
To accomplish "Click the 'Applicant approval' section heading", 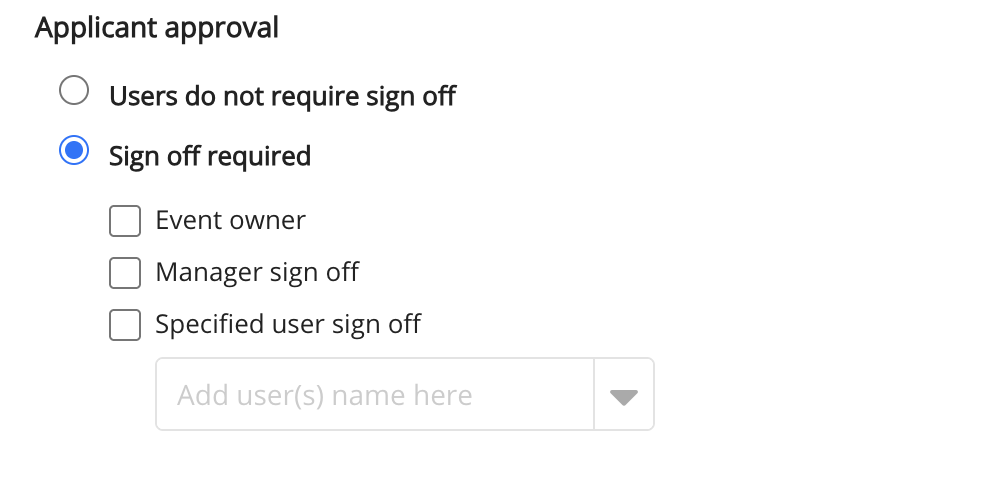I will (157, 28).
